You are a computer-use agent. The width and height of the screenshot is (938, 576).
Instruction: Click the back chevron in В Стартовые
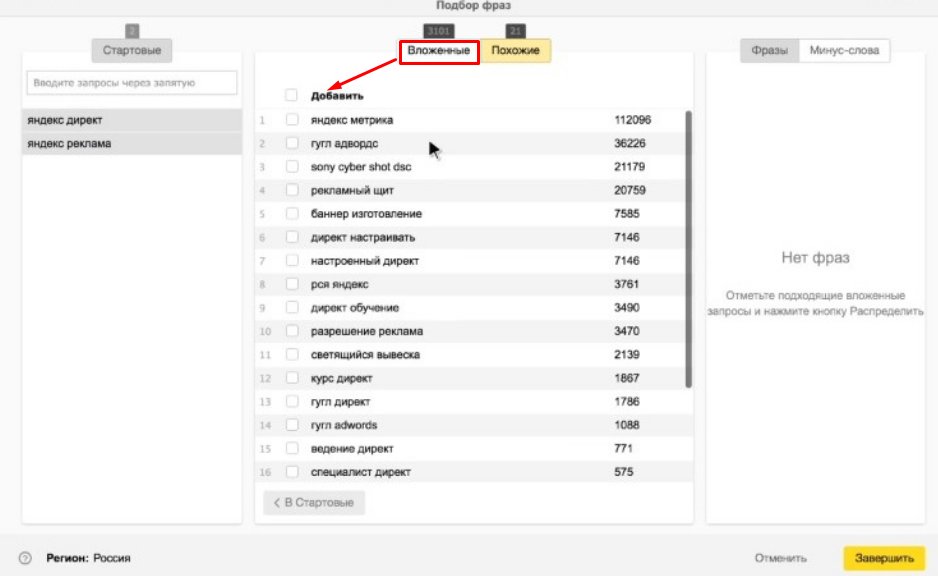(x=276, y=502)
